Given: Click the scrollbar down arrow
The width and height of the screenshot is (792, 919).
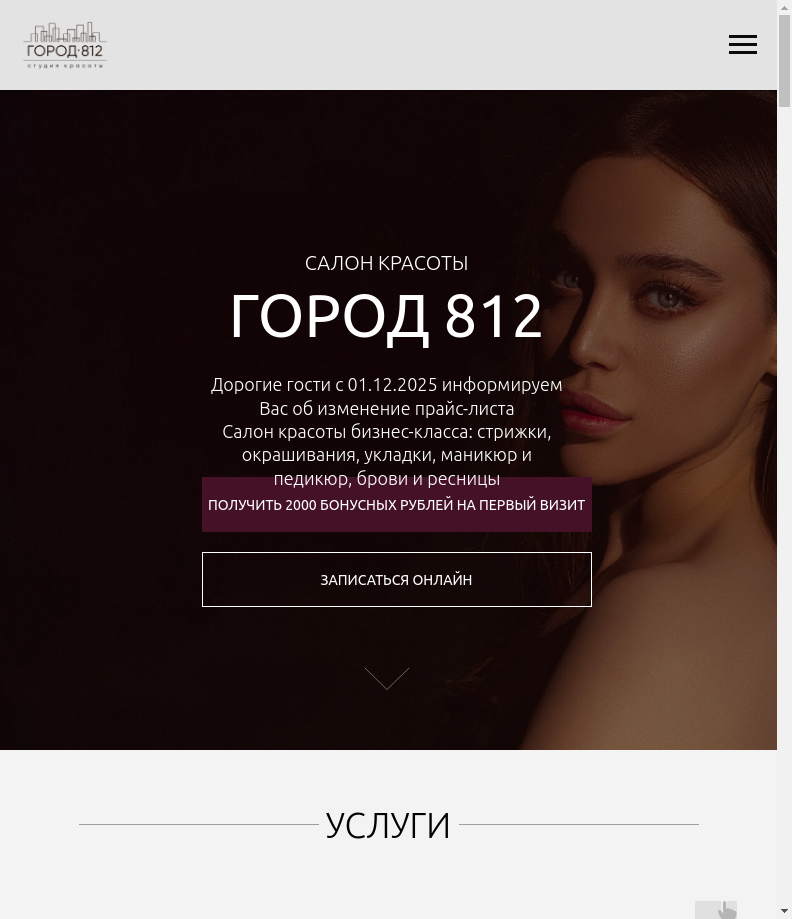Looking at the screenshot, I should tap(784, 911).
